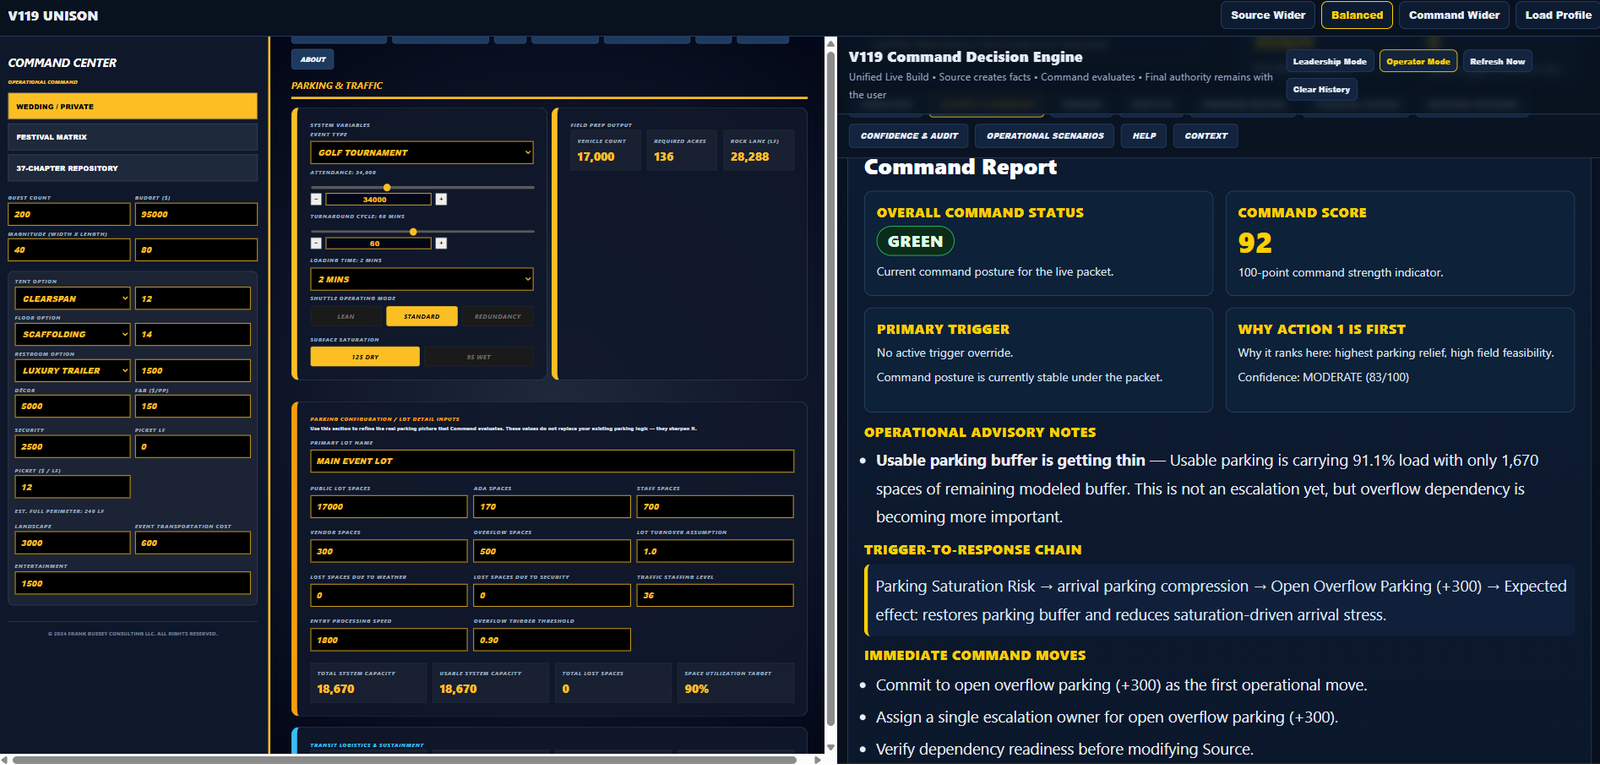Click plus button for Turnaround Cycle
The image size is (1600, 765).
coord(441,243)
